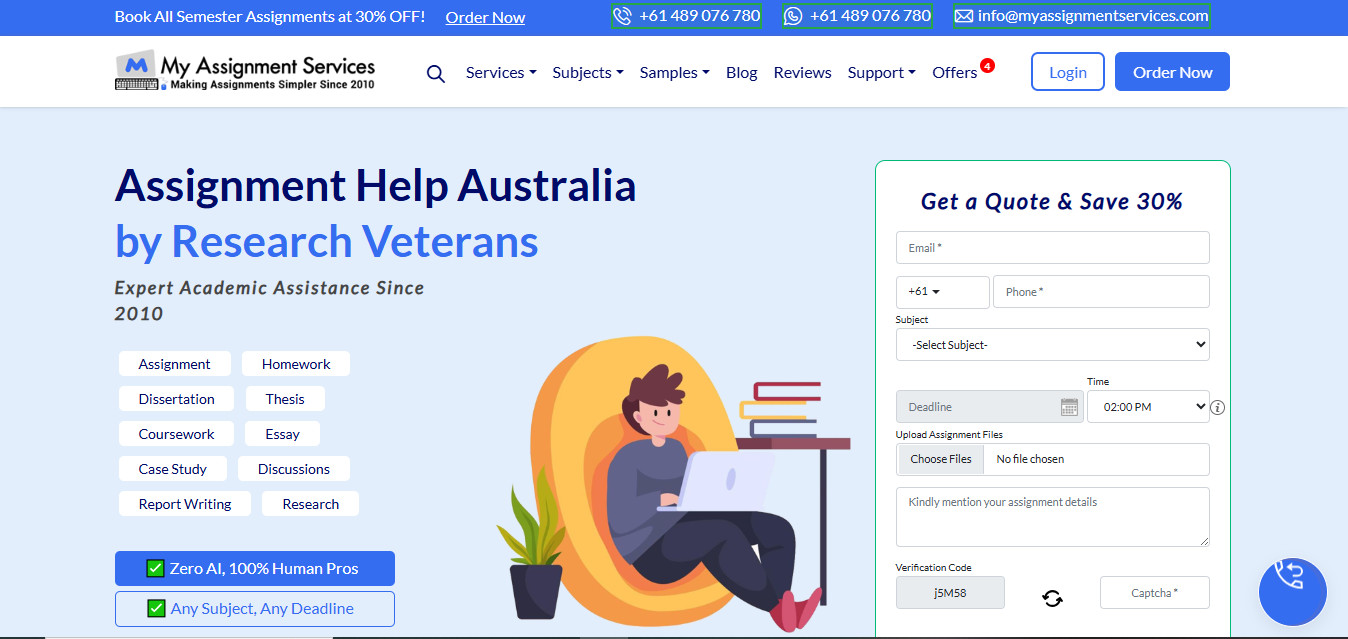Open the floating callback phone button
Viewport: 1348px width, 639px height.
coord(1292,592)
